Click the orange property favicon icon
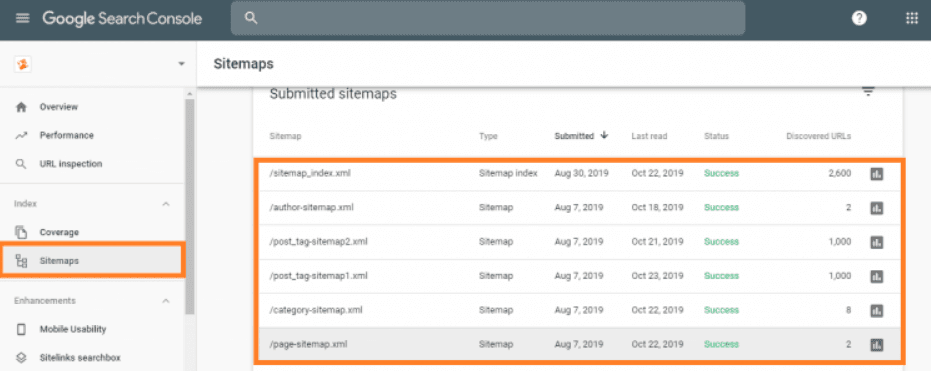Screen dimensions: 931x371 tap(23, 64)
